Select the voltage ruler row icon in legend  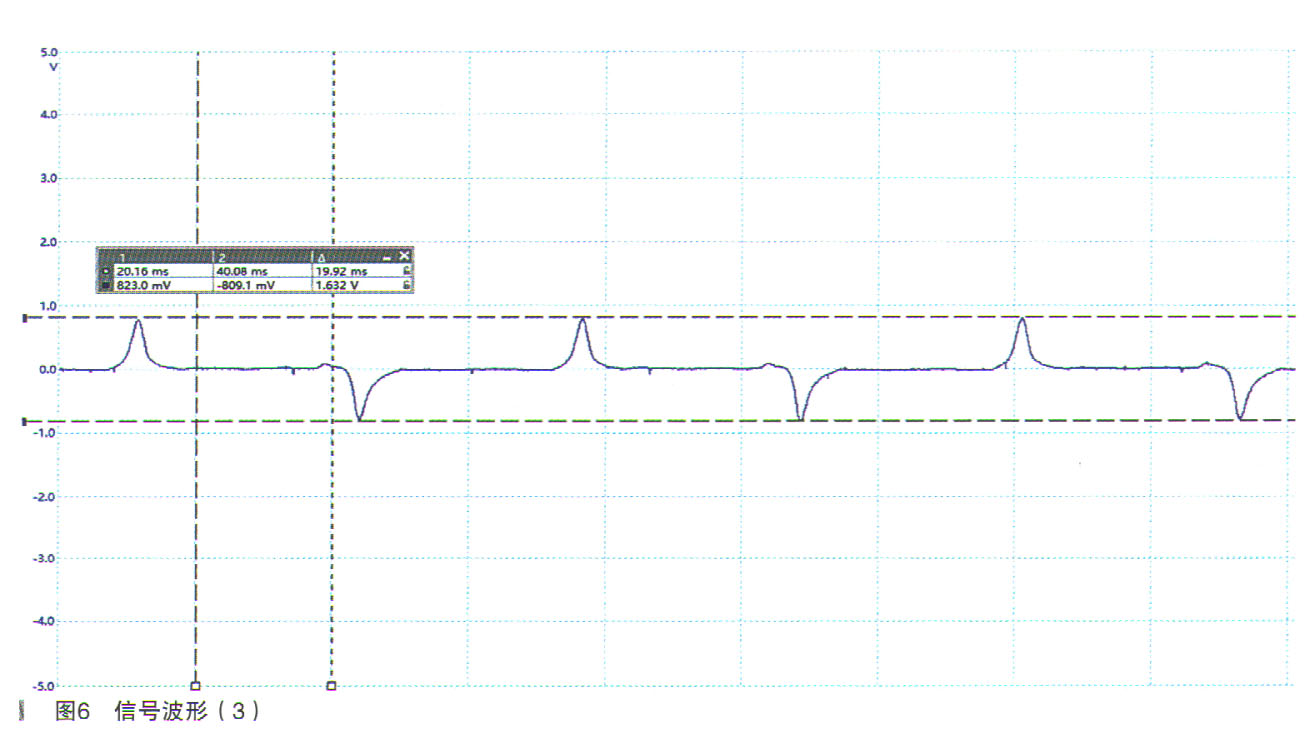click(x=106, y=285)
